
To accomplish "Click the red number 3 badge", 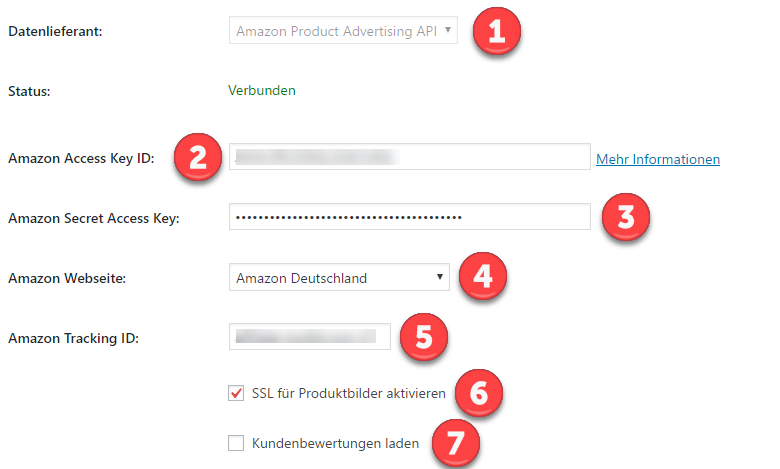I will pos(625,218).
